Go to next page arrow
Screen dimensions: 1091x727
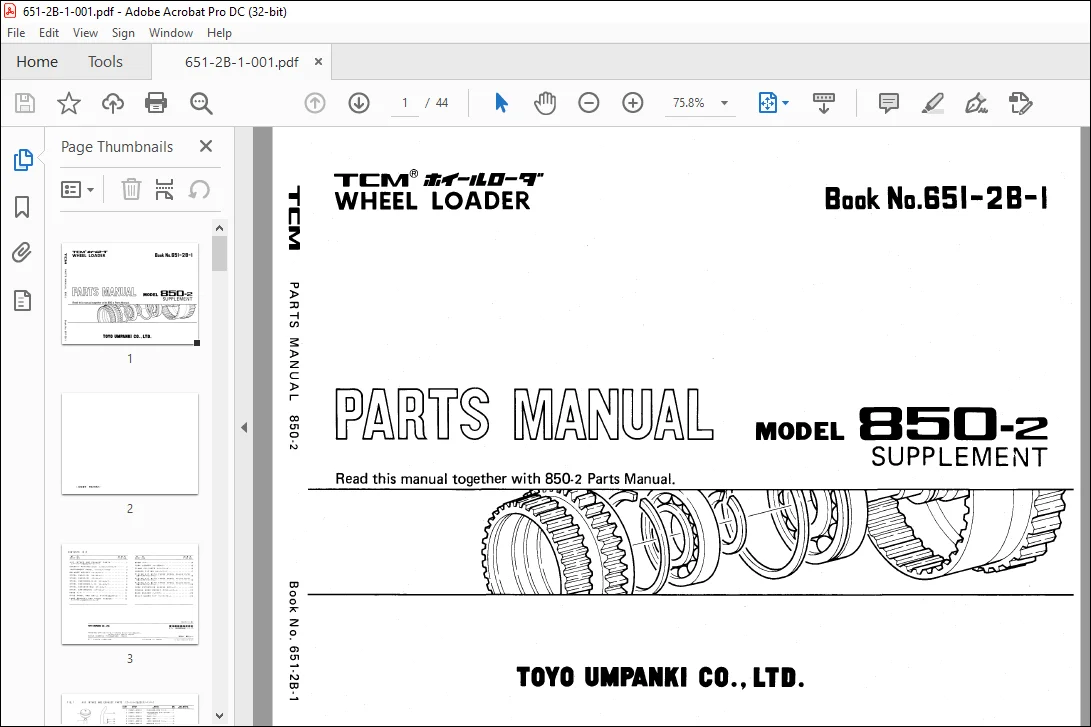pos(359,103)
